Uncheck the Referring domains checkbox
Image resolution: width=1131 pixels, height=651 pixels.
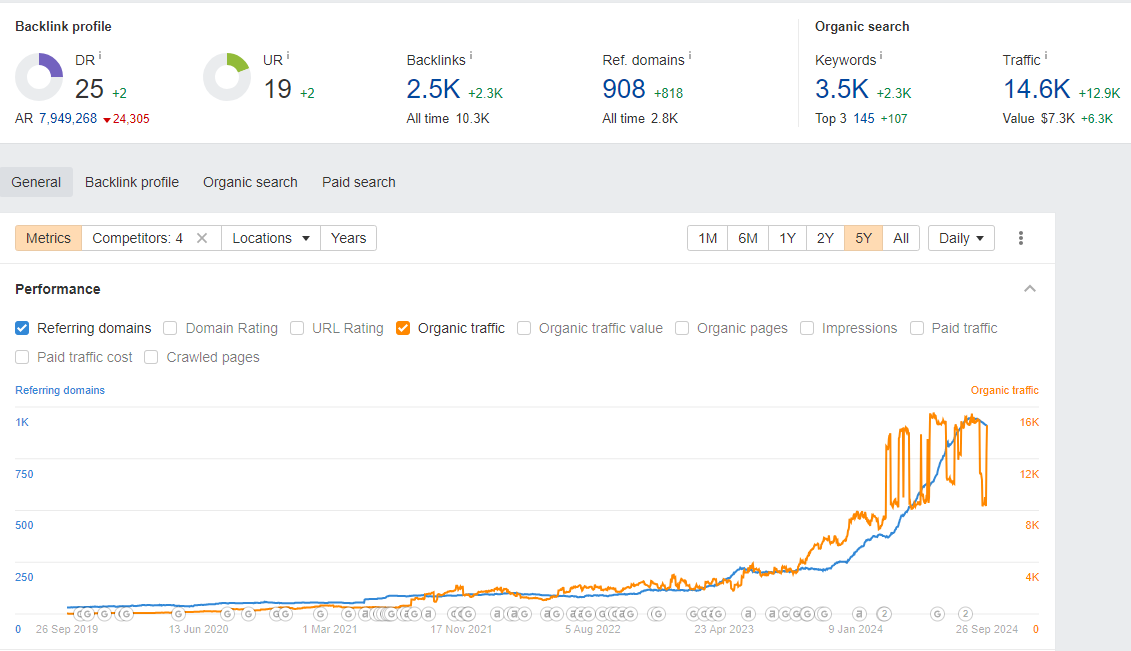tap(23, 328)
